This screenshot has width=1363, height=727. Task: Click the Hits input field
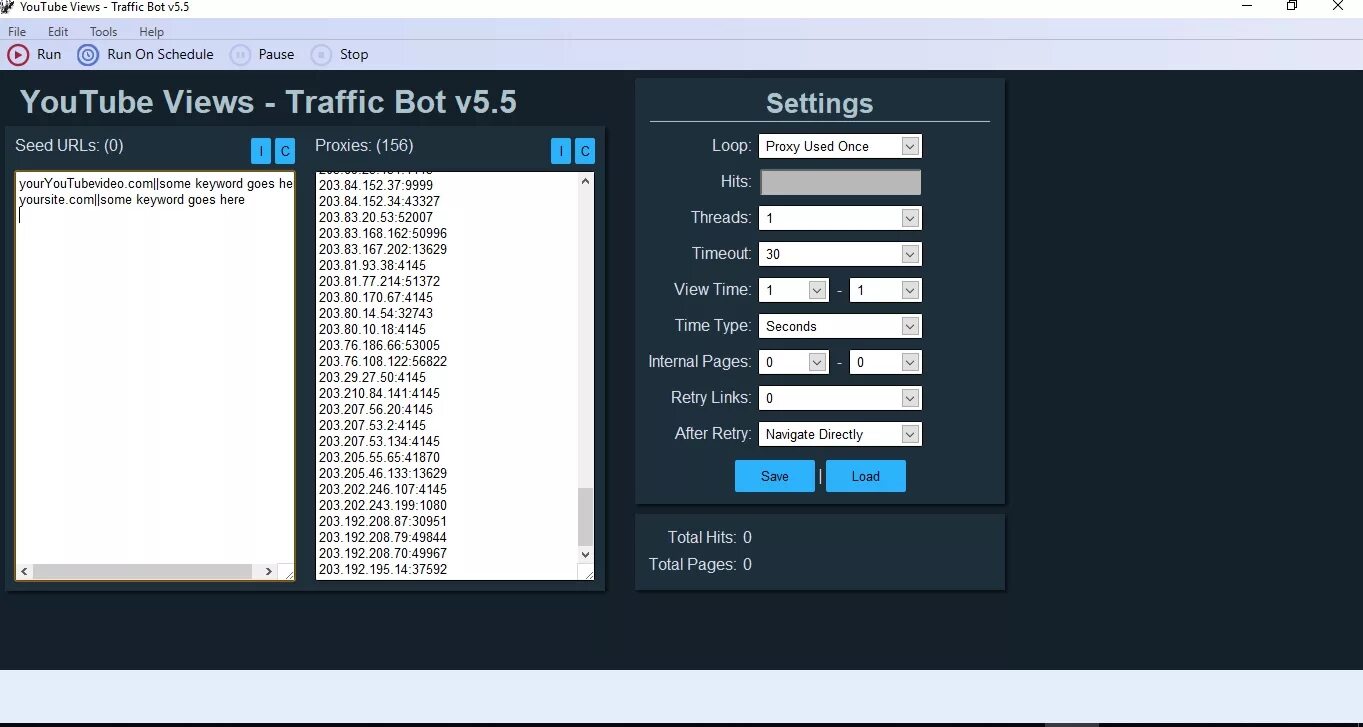(840, 182)
